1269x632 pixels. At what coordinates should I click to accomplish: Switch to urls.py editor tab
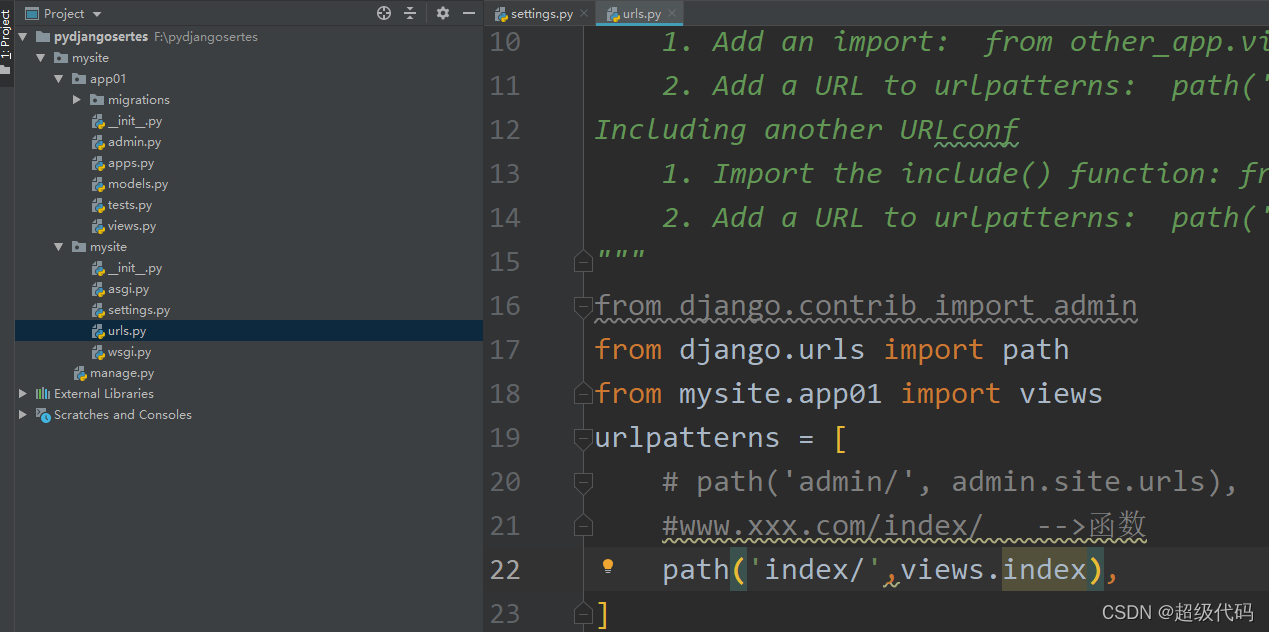tap(641, 14)
